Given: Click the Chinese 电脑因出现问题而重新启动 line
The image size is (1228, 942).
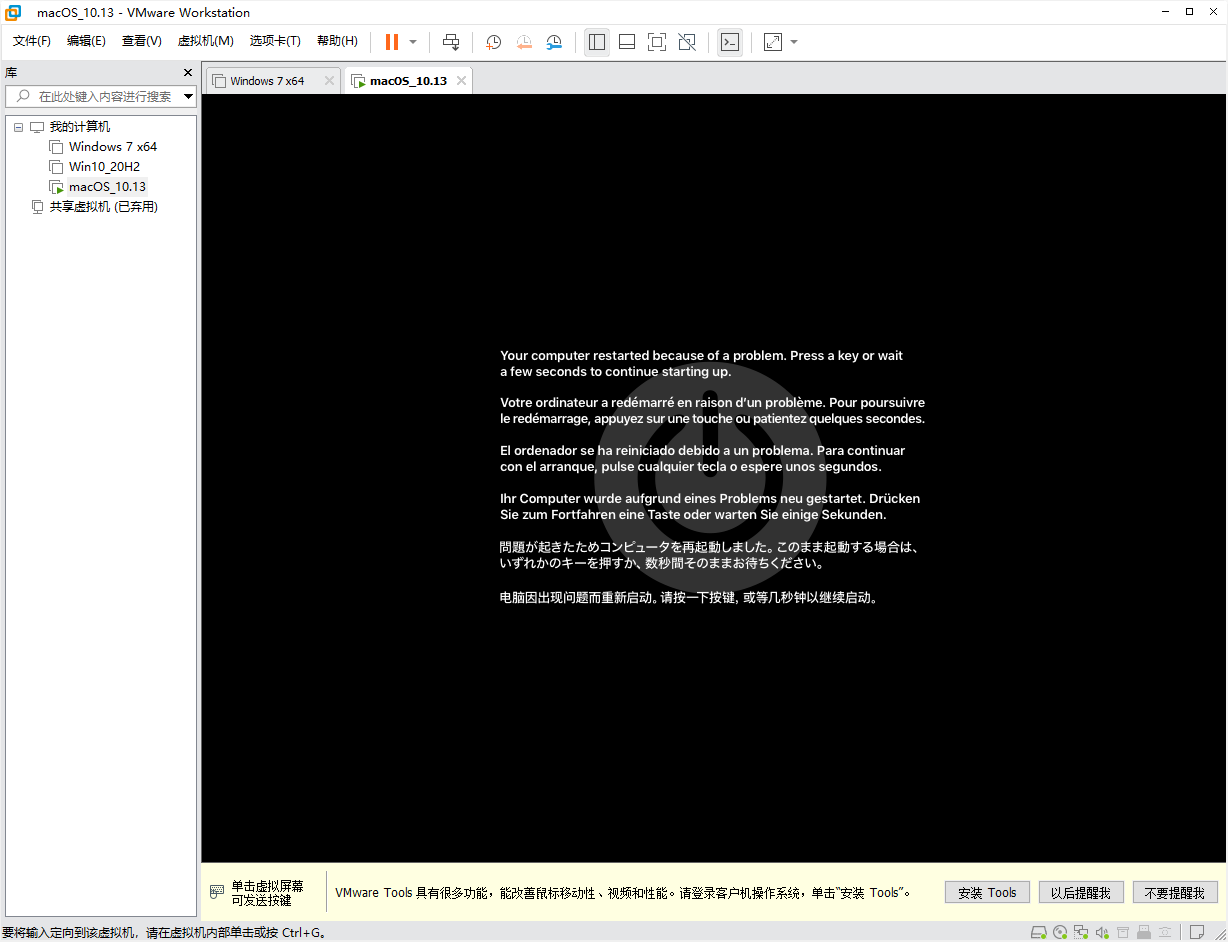Looking at the screenshot, I should (688, 598).
